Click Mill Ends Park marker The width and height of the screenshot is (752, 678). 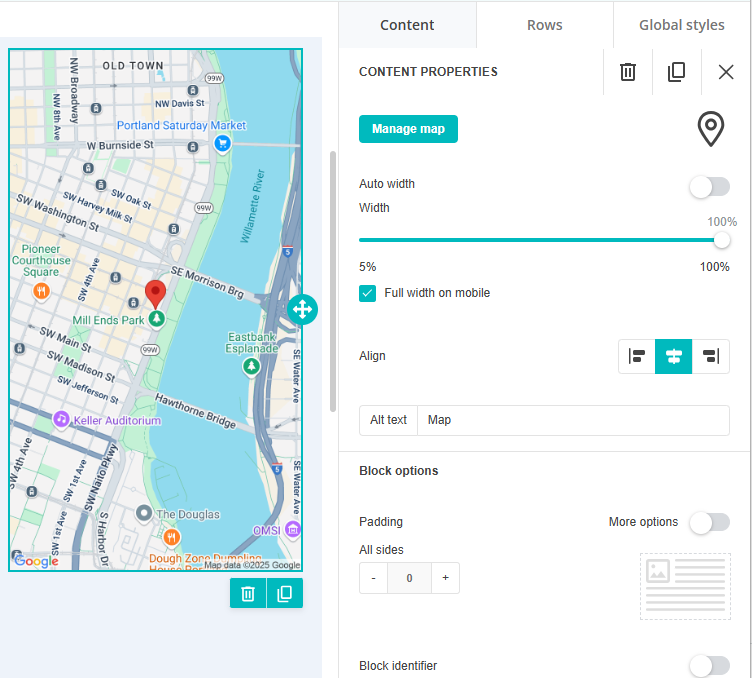point(156,318)
